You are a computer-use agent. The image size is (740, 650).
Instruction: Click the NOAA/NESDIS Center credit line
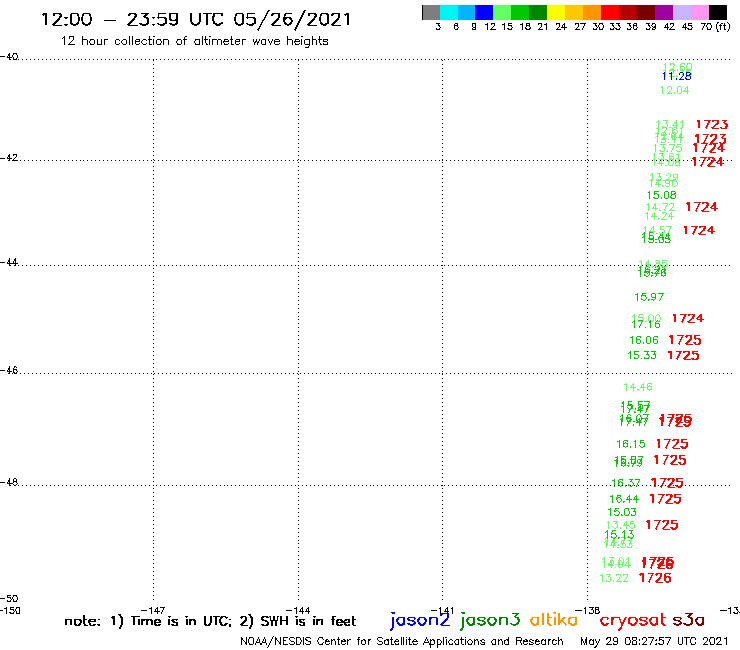pos(402,641)
